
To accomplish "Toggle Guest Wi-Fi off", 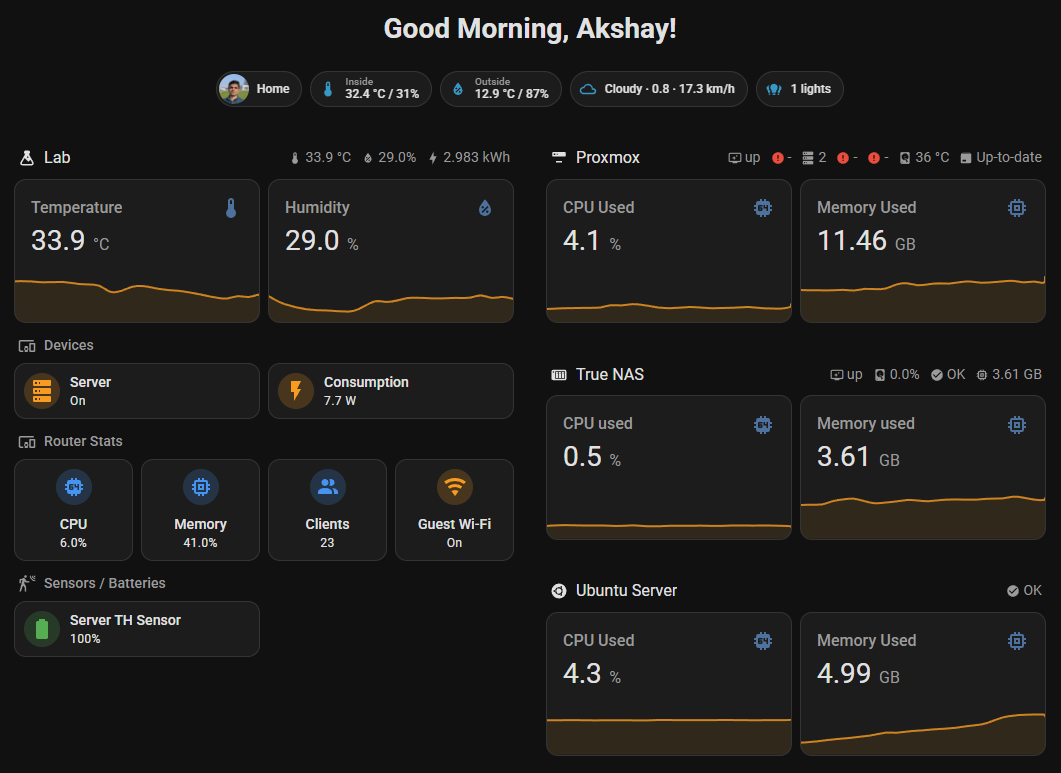I will (x=454, y=509).
